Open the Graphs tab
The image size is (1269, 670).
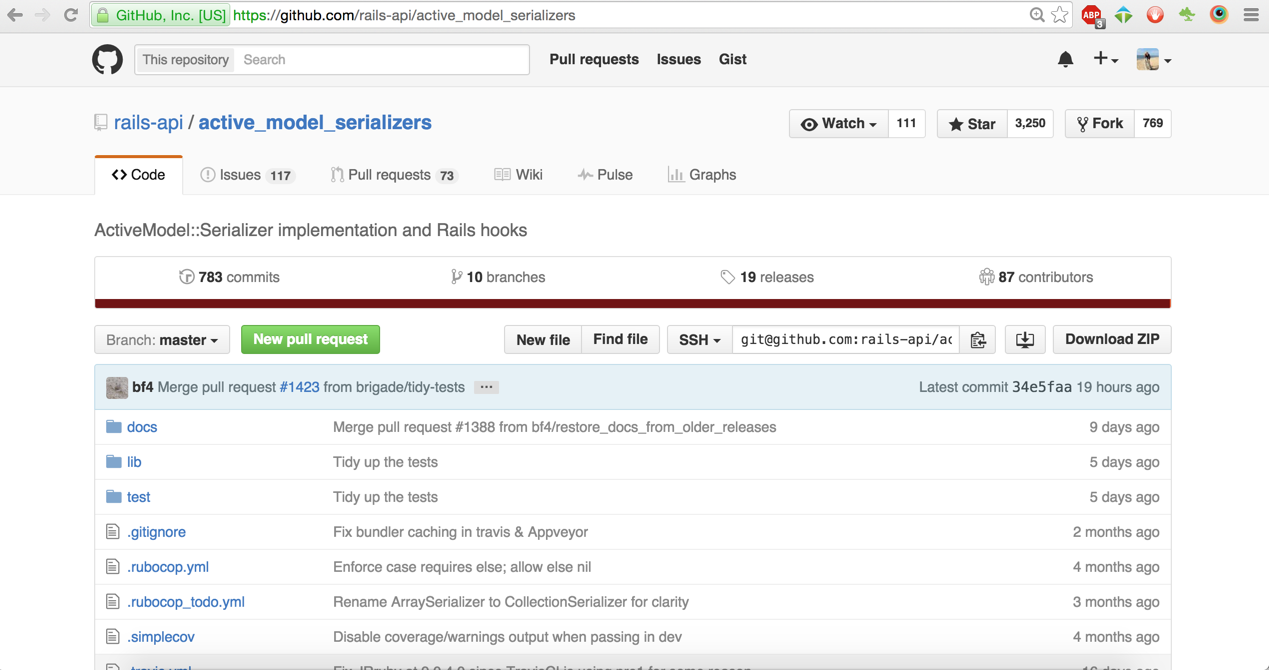tap(702, 175)
